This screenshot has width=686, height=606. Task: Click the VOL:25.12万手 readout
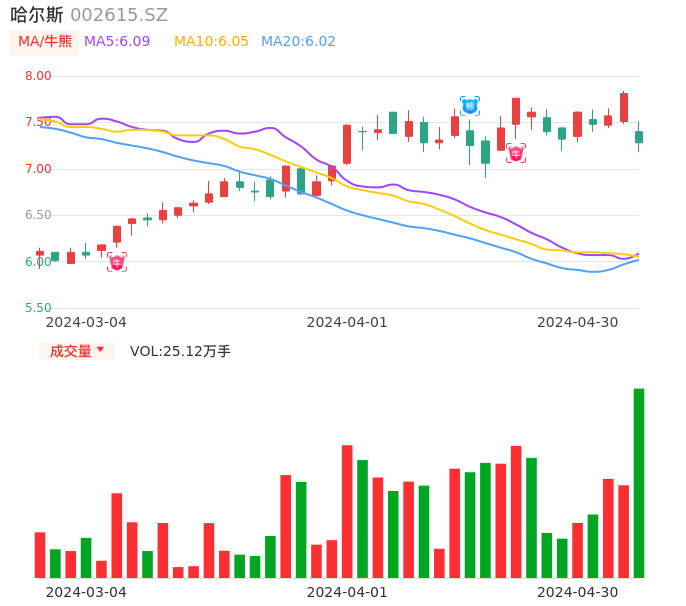pos(180,351)
